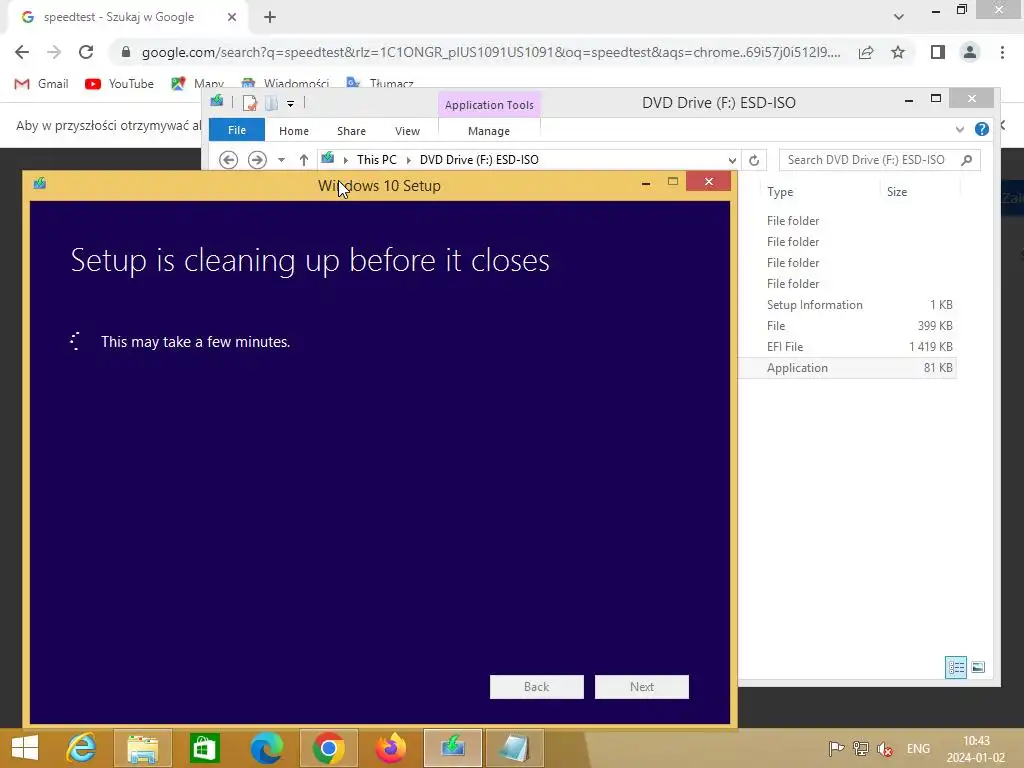The image size is (1024, 768).
Task: Click the Windows Setup taskbar icon
Action: pos(453,748)
